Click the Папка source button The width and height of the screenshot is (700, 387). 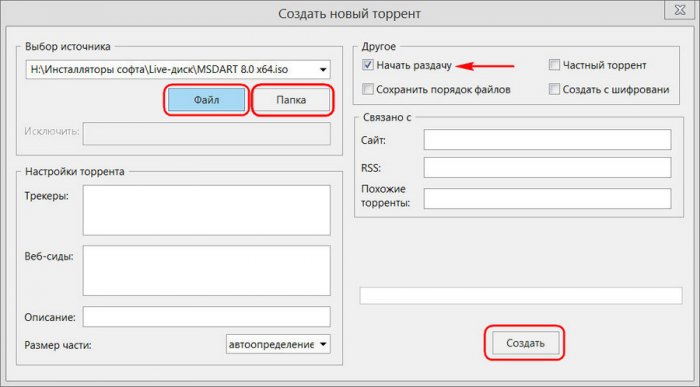point(291,100)
